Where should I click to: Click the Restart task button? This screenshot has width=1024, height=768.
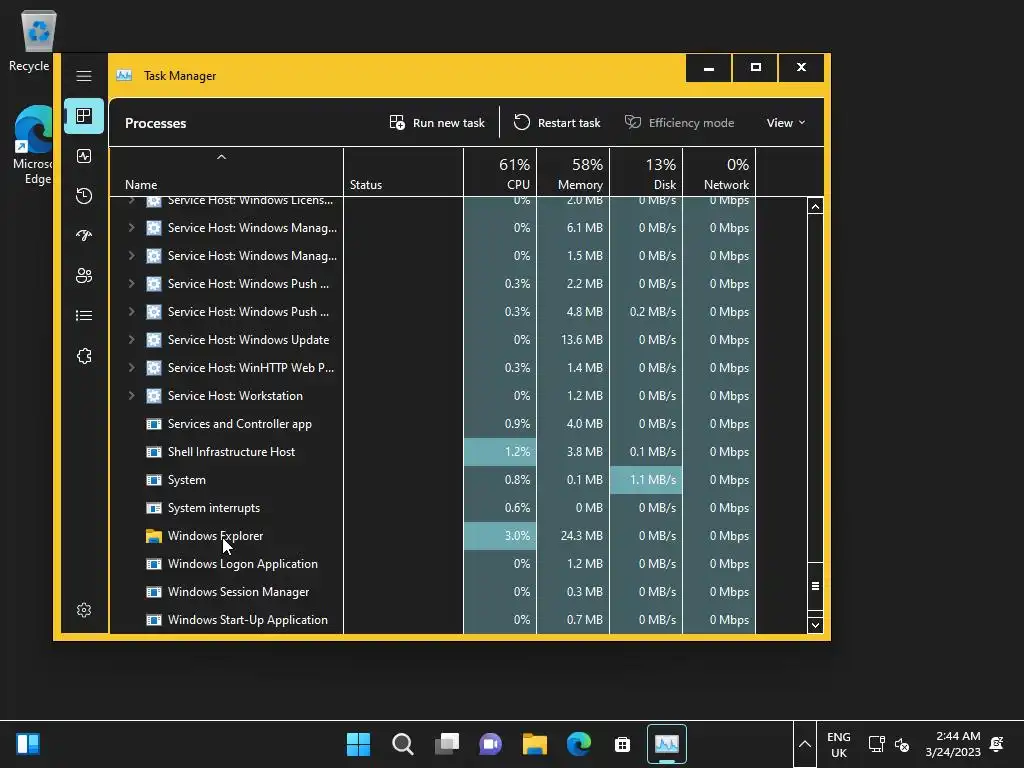556,123
